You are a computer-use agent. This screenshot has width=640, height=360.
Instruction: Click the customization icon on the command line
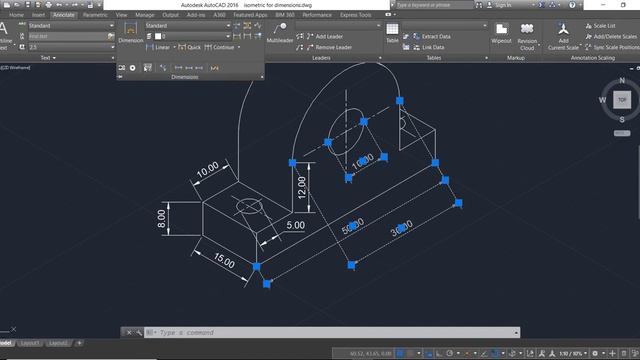point(139,333)
